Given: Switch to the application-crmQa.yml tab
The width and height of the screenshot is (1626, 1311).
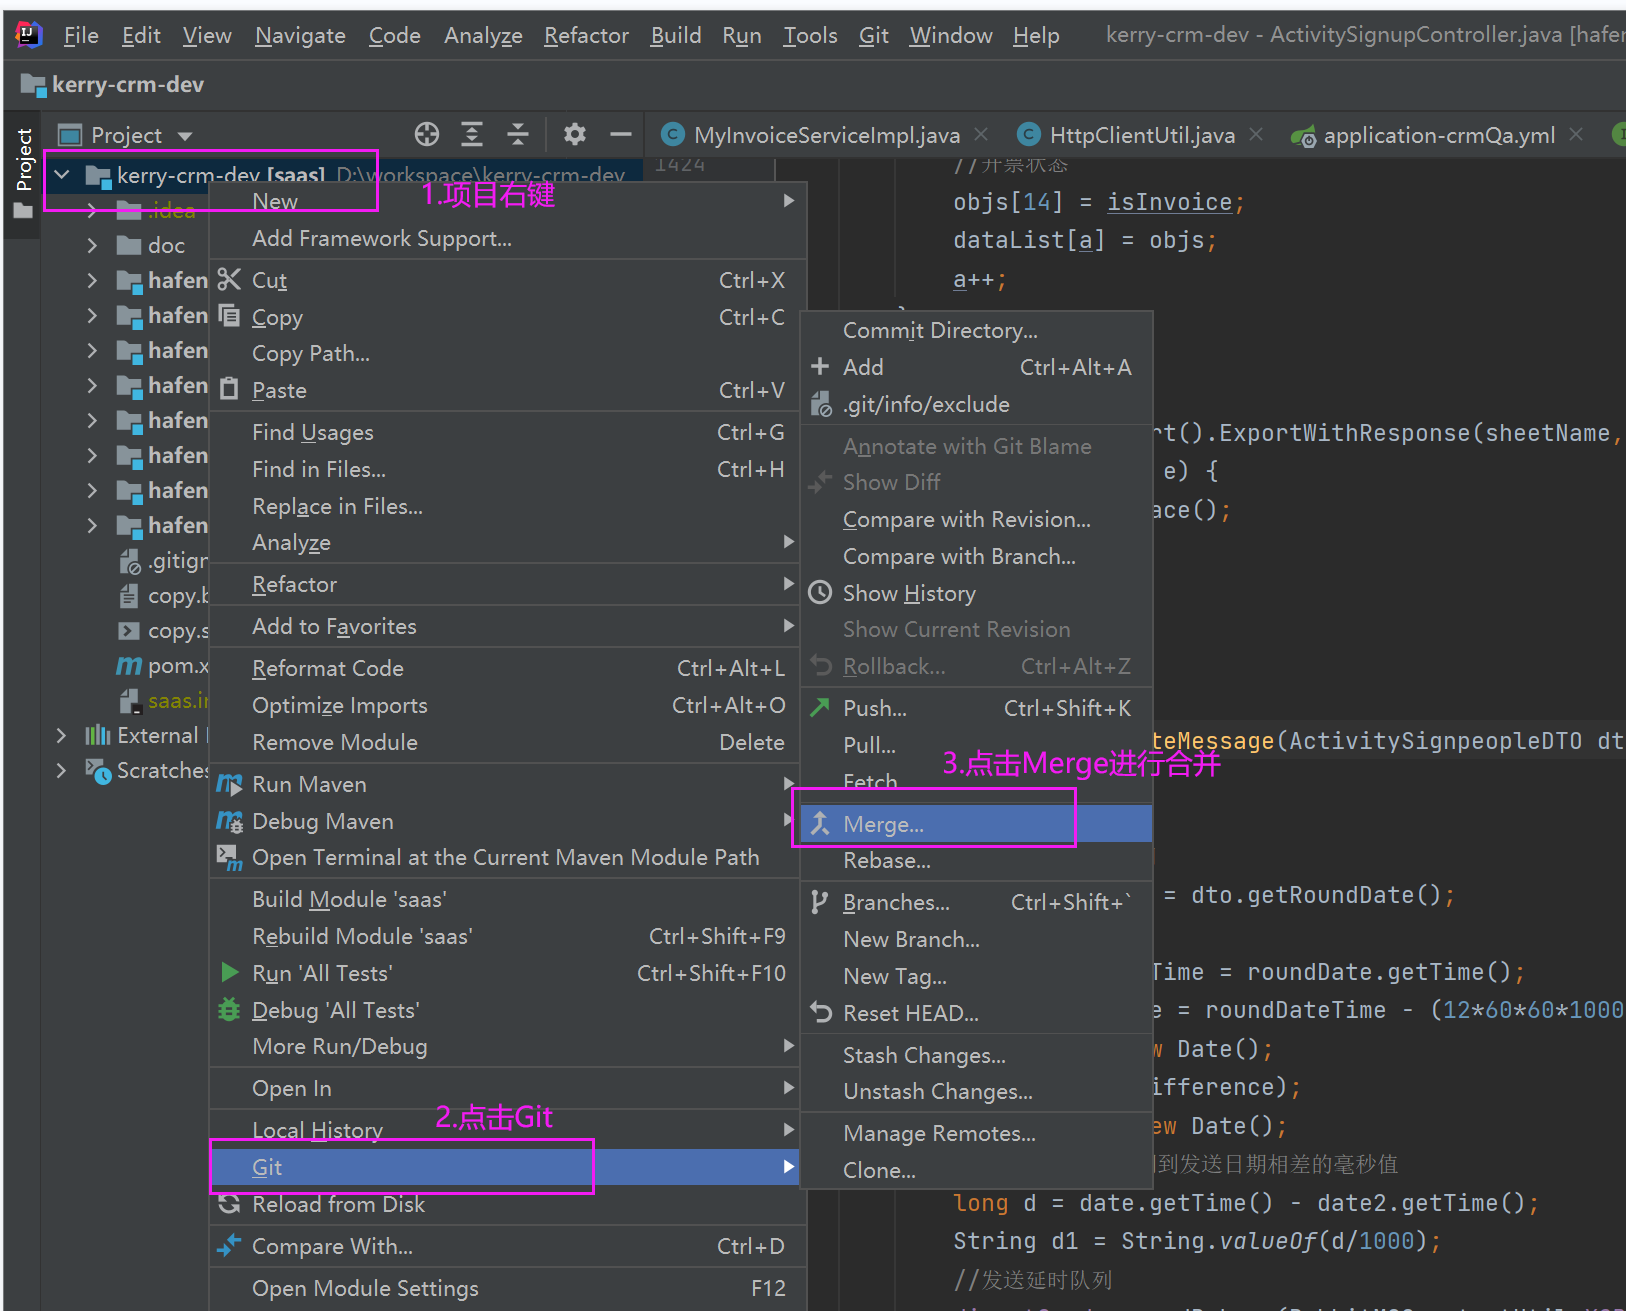Looking at the screenshot, I should tap(1439, 135).
